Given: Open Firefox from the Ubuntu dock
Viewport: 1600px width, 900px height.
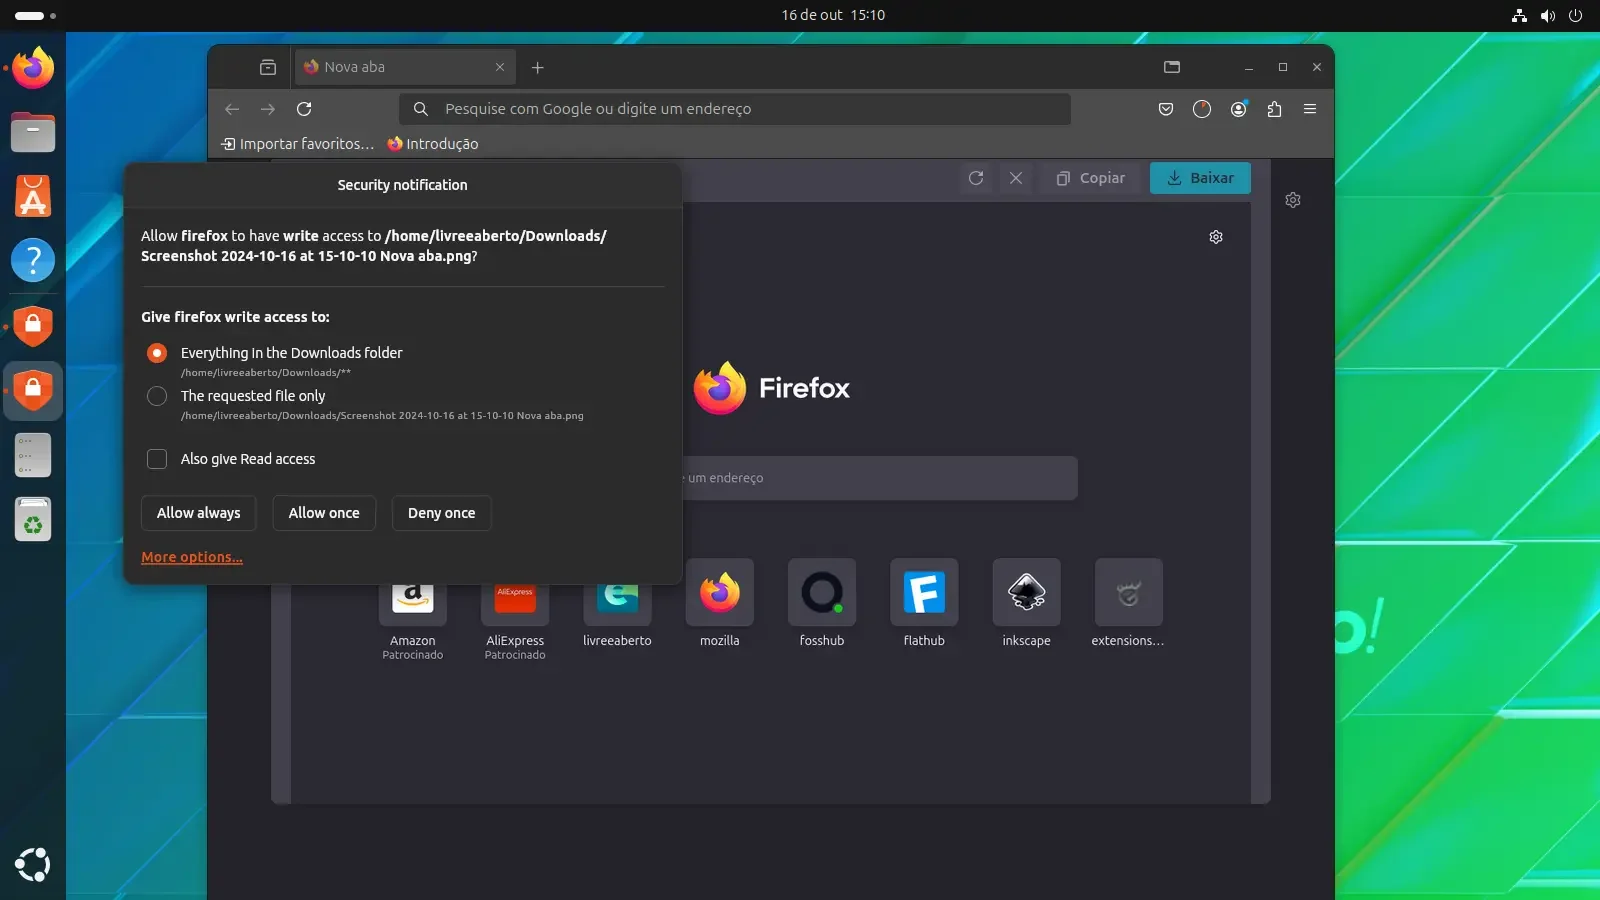Looking at the screenshot, I should (33, 68).
